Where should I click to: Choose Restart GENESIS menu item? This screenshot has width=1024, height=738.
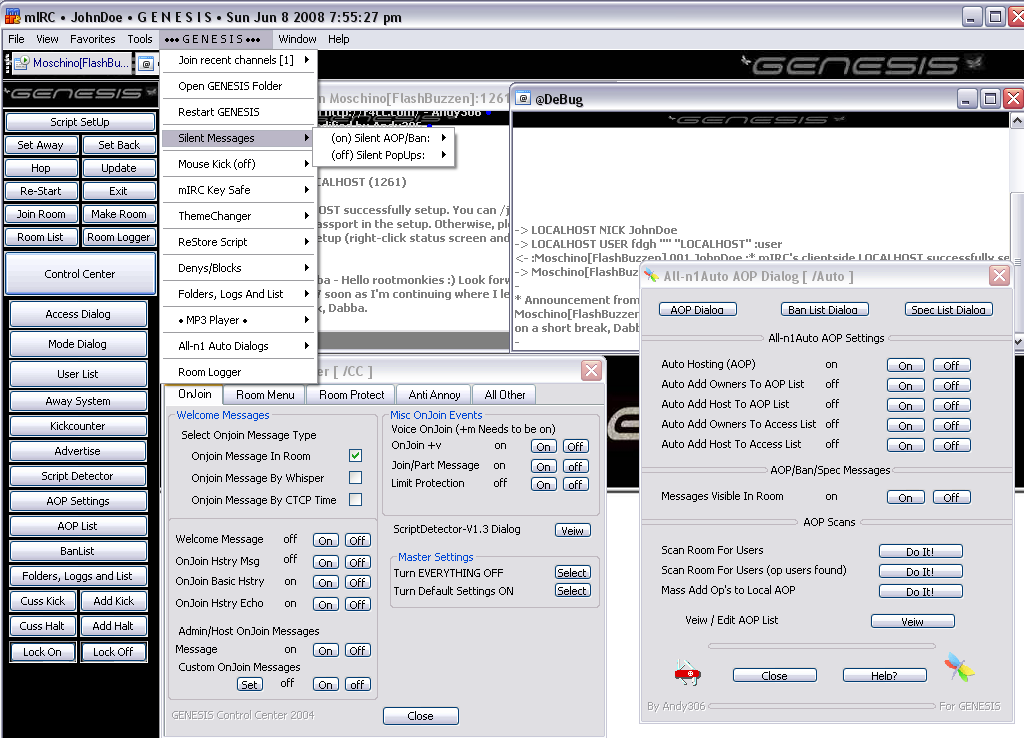tap(239, 112)
